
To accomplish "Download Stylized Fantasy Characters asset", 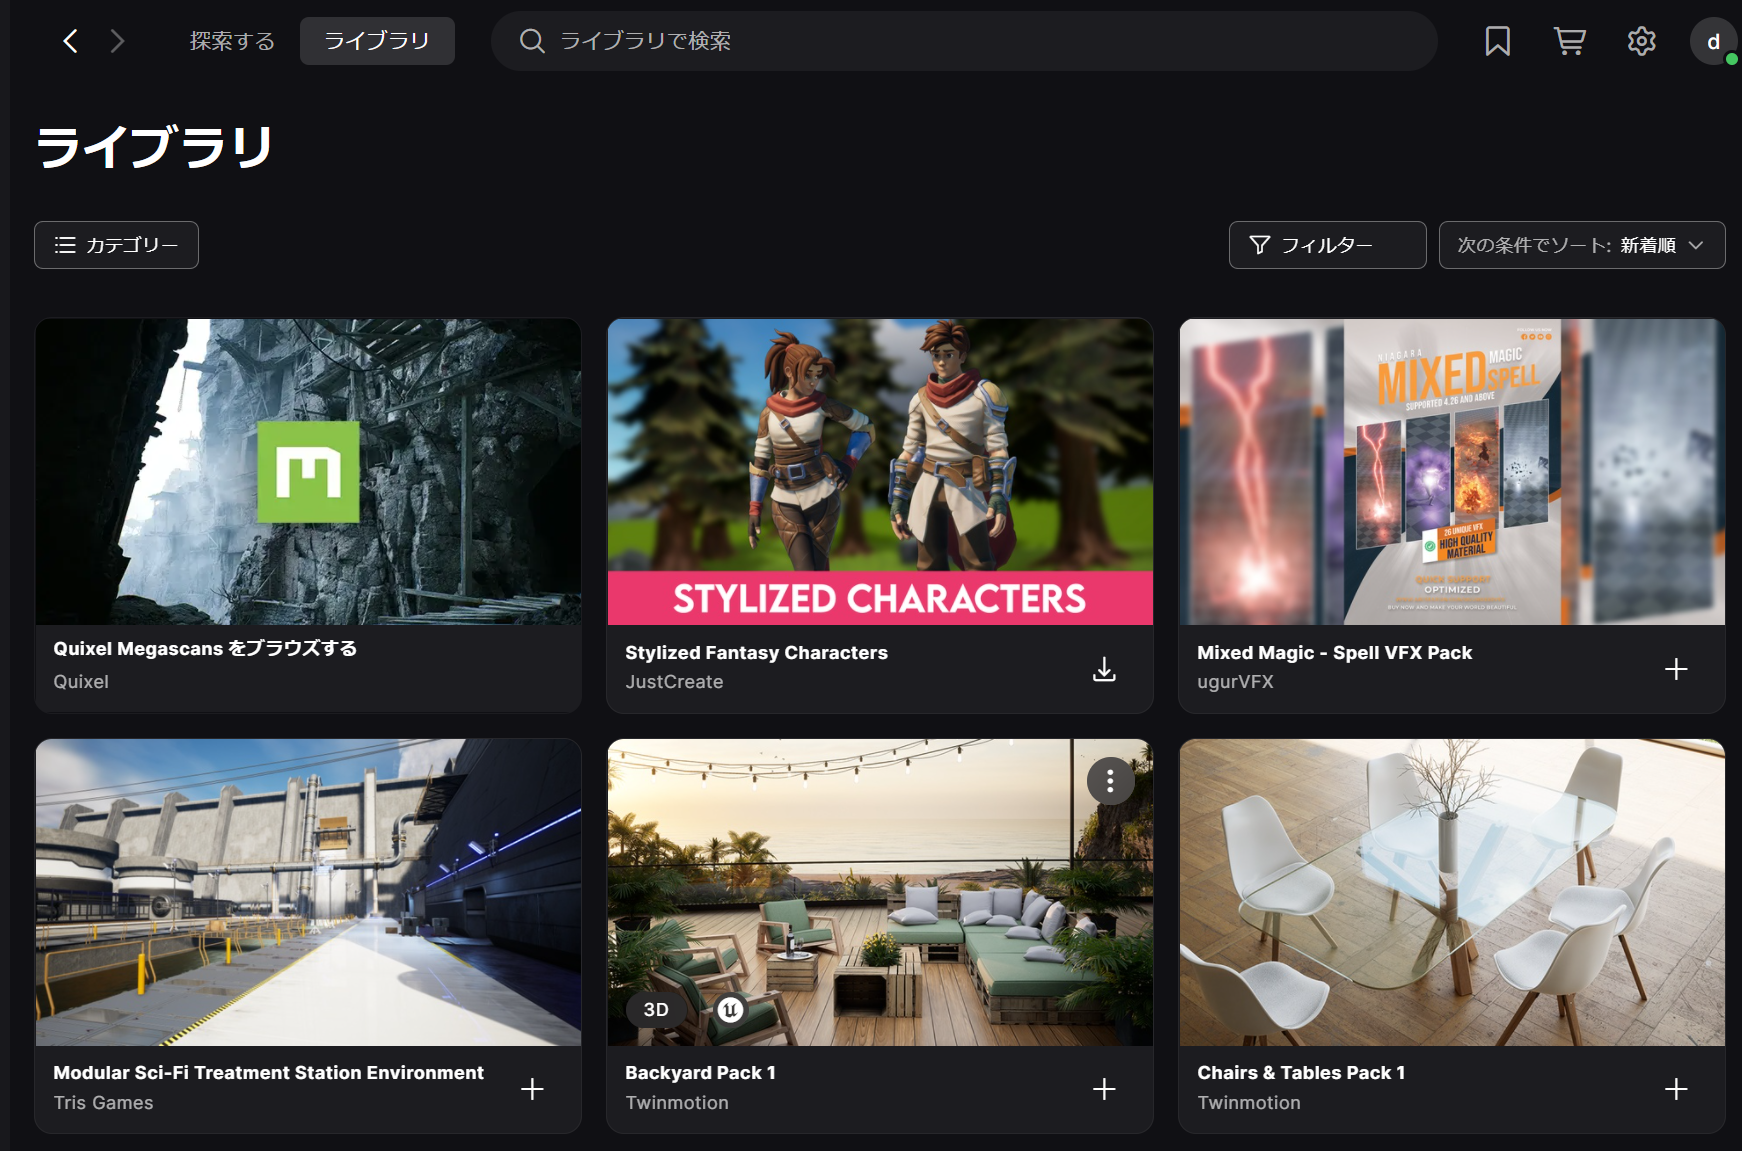I will [x=1104, y=669].
